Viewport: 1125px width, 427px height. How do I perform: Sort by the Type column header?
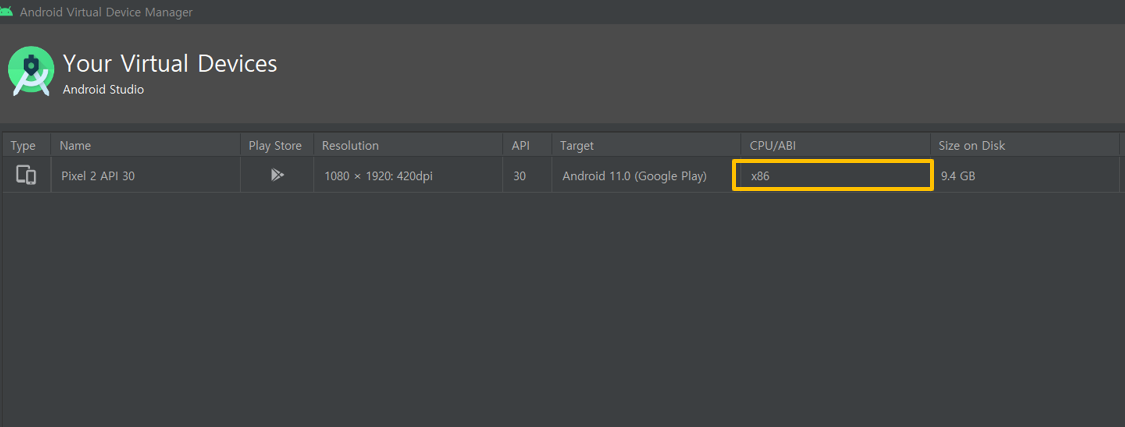click(x=26, y=146)
